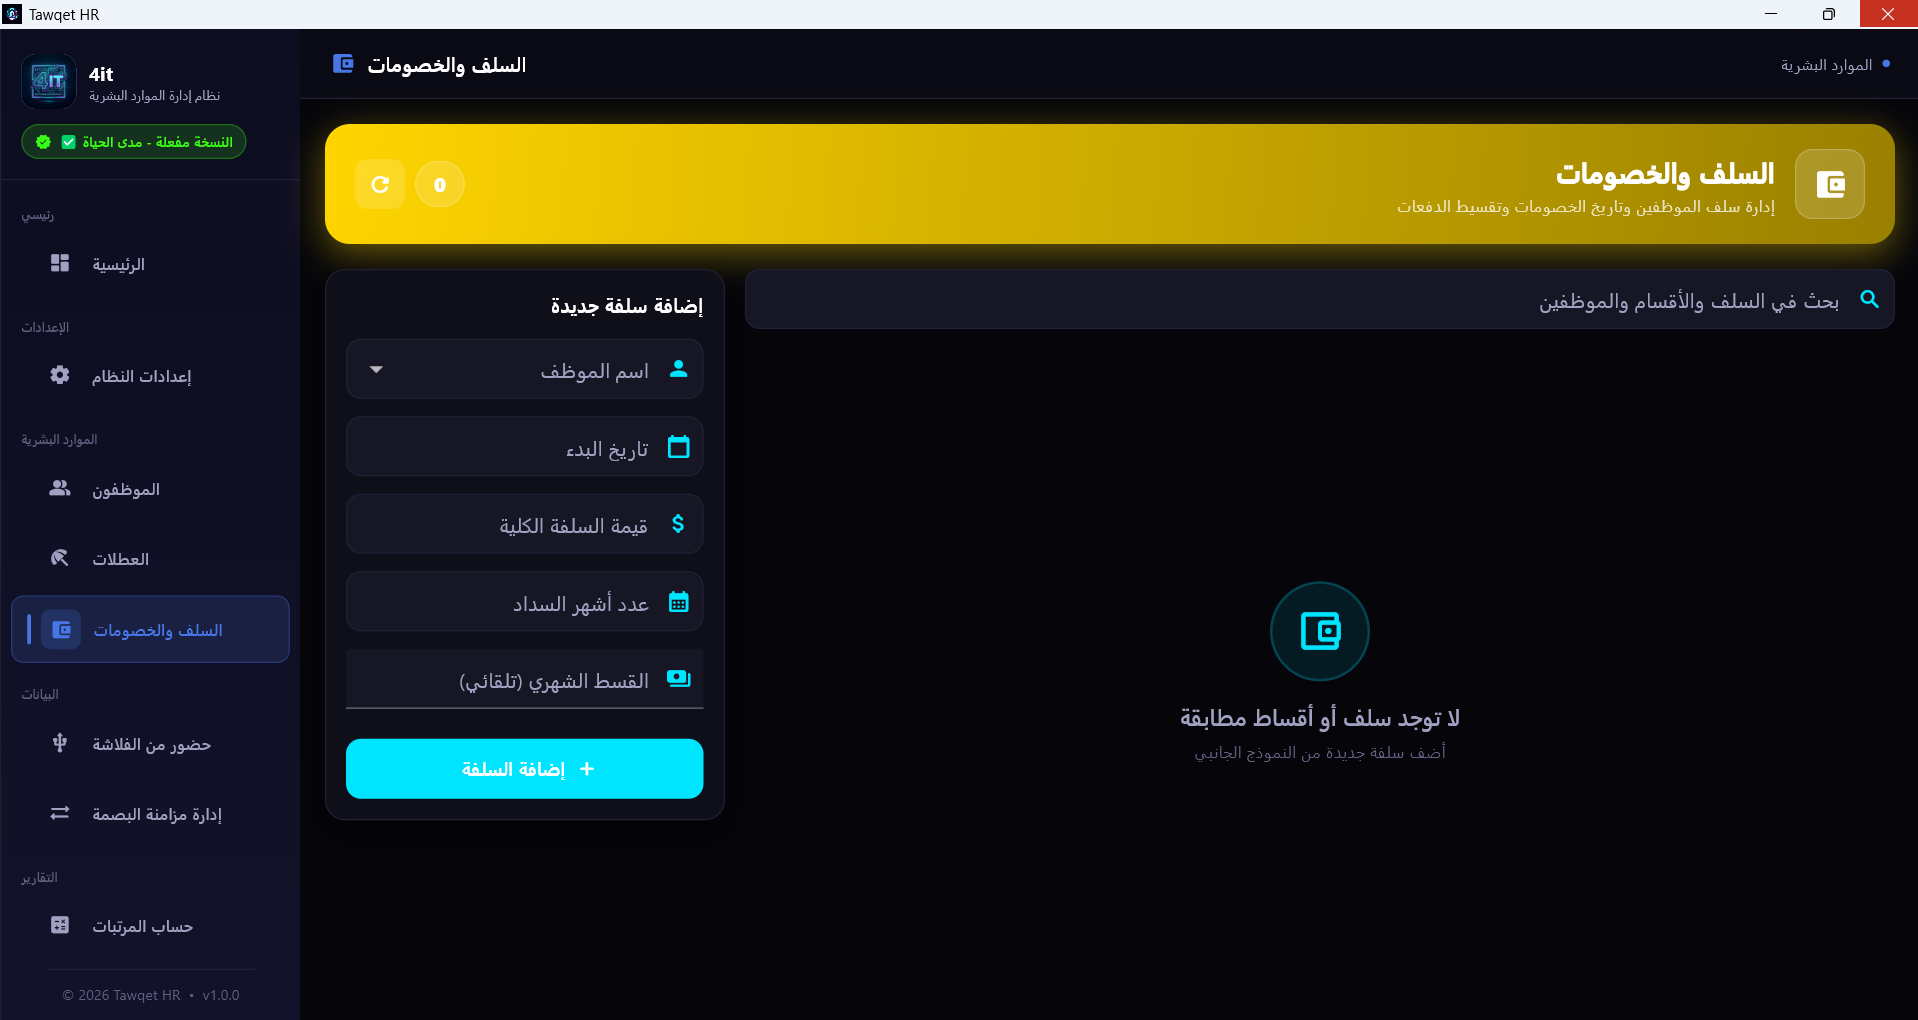Viewport: 1918px width, 1020px height.
Task: Click dollar icon in قيمة السلفة الكلية field
Action: click(x=678, y=524)
